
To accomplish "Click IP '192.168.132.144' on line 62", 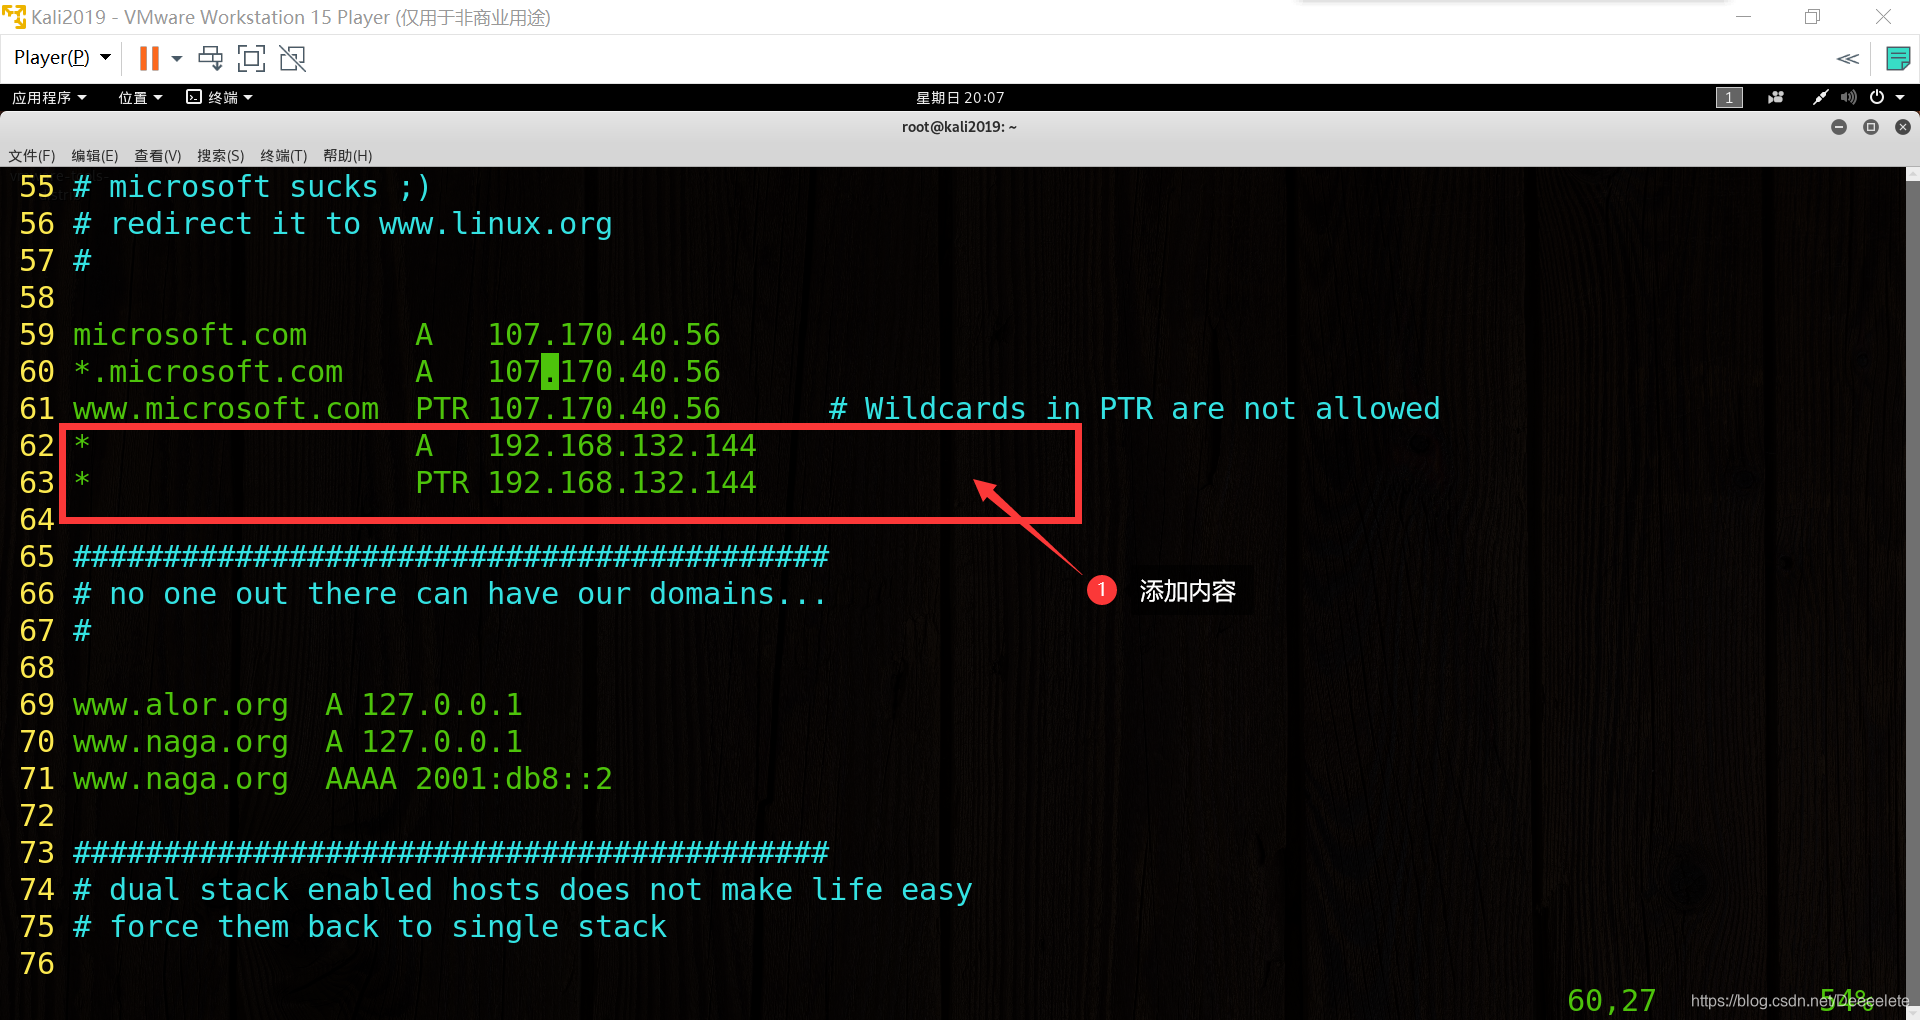I will [x=622, y=446].
